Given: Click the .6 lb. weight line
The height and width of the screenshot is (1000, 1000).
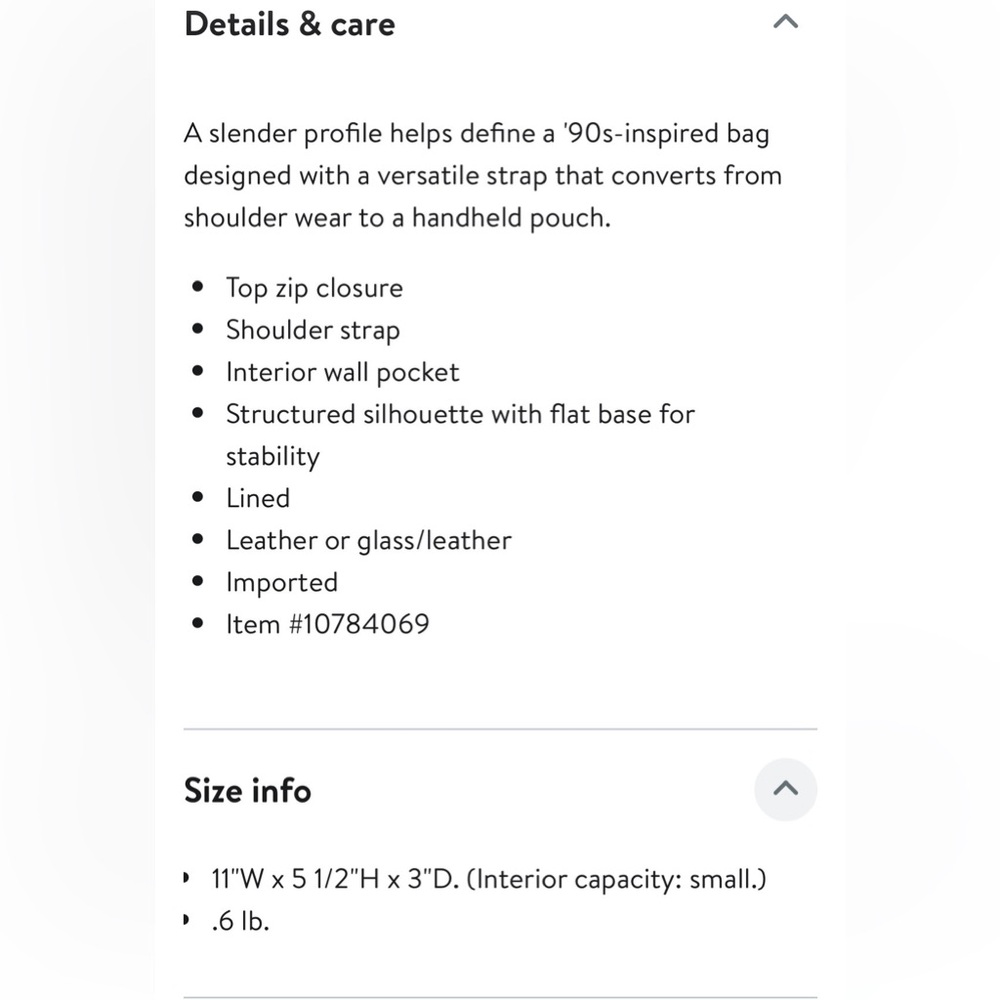Looking at the screenshot, I should coord(240,922).
